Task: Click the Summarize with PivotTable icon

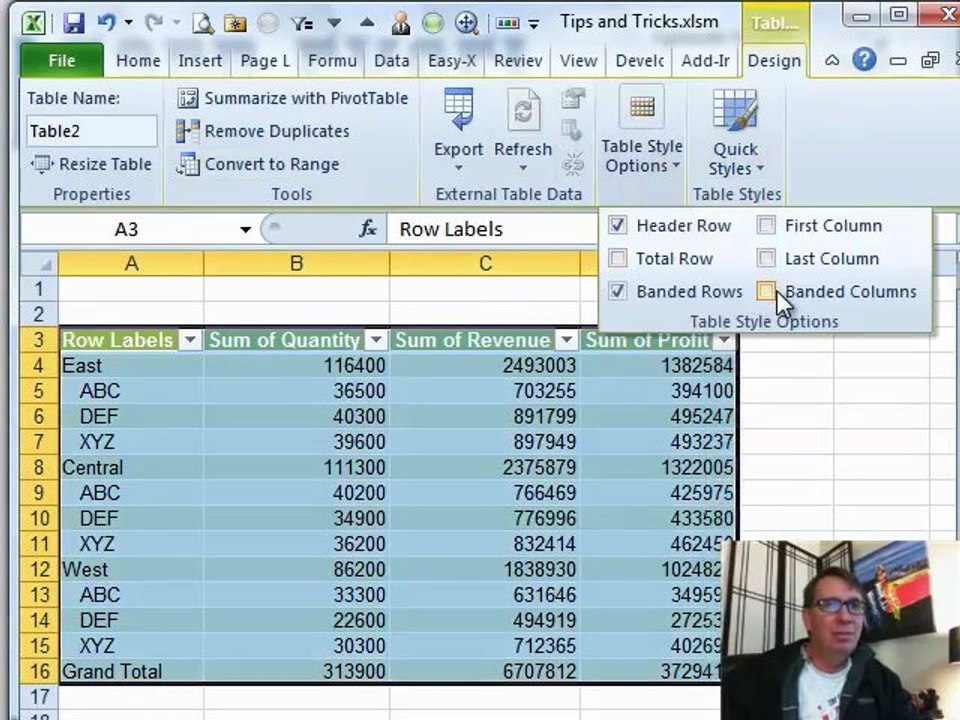Action: (x=187, y=98)
